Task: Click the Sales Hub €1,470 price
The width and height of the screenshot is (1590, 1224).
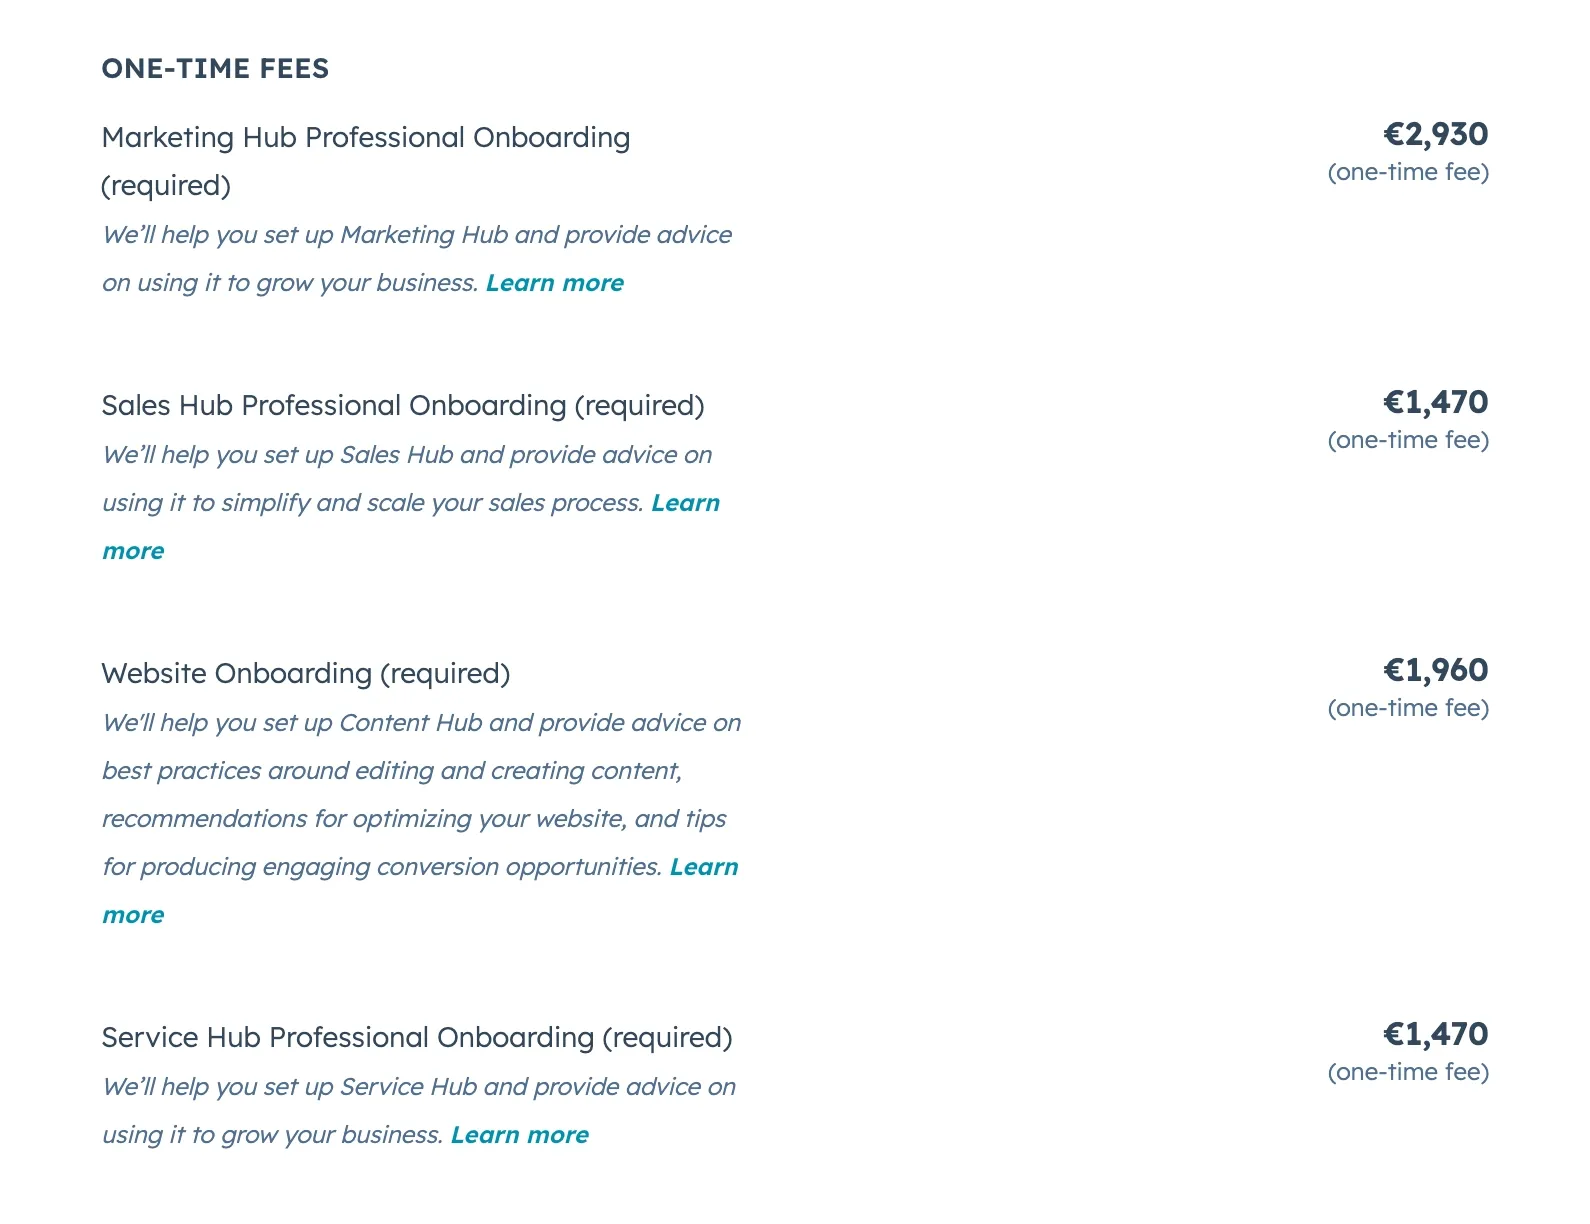Action: tap(1435, 402)
